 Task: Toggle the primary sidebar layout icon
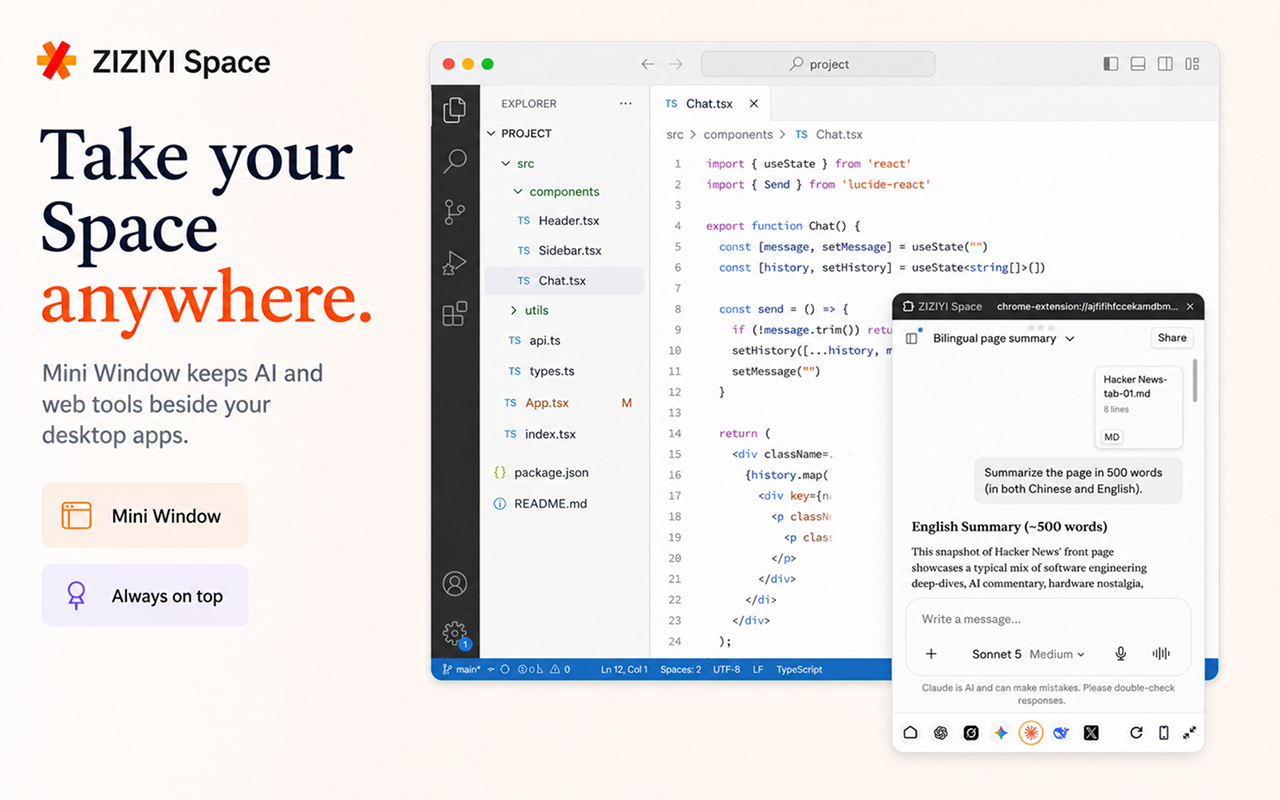(1111, 64)
